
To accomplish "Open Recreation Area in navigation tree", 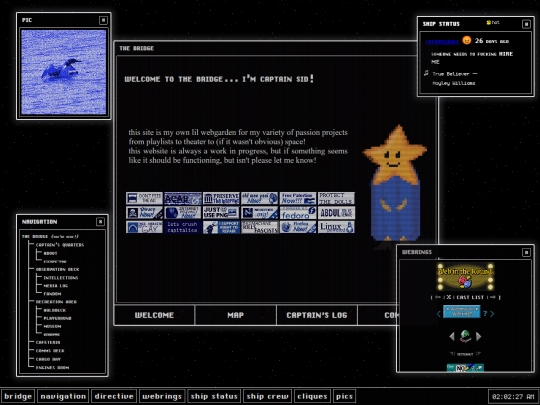I will pyautogui.click(x=56, y=302).
